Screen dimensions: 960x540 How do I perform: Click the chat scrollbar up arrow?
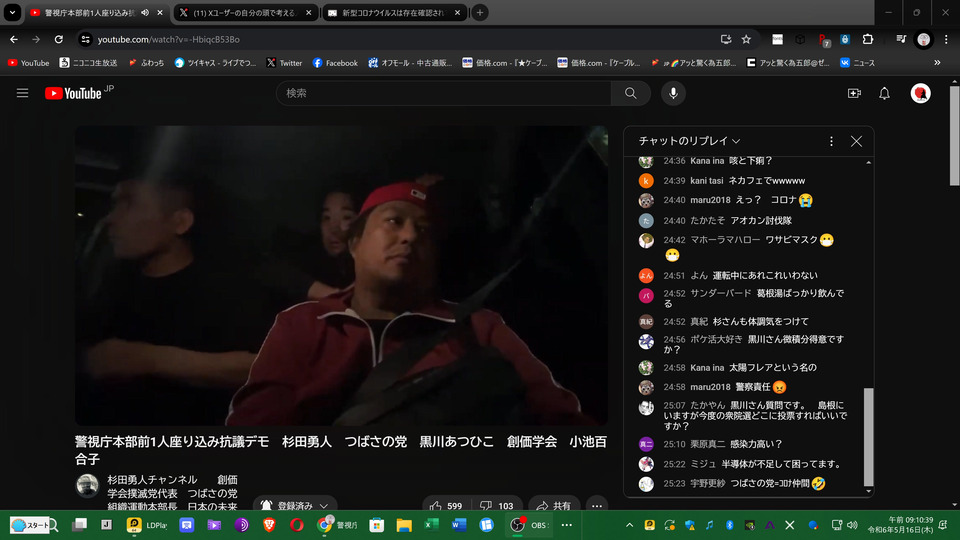pos(868,162)
